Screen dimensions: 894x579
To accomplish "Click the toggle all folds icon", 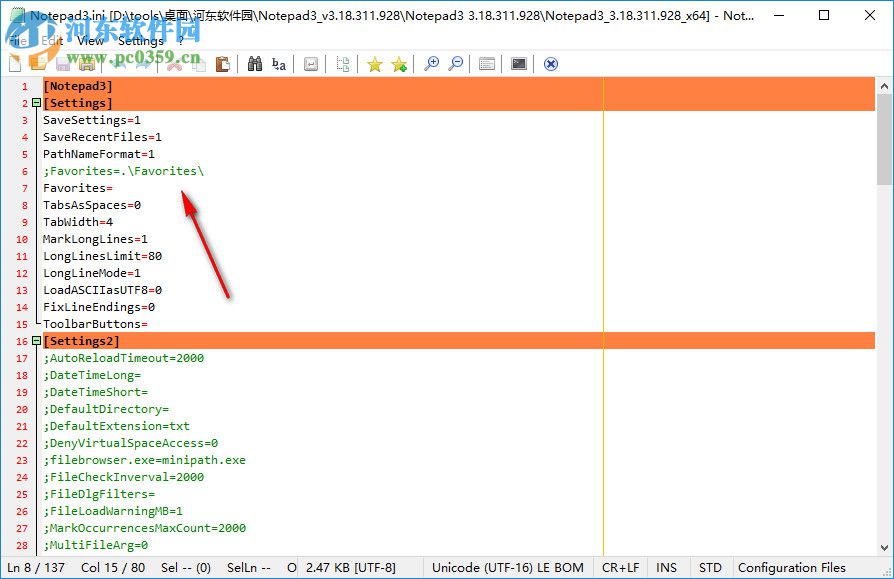I will point(343,64).
